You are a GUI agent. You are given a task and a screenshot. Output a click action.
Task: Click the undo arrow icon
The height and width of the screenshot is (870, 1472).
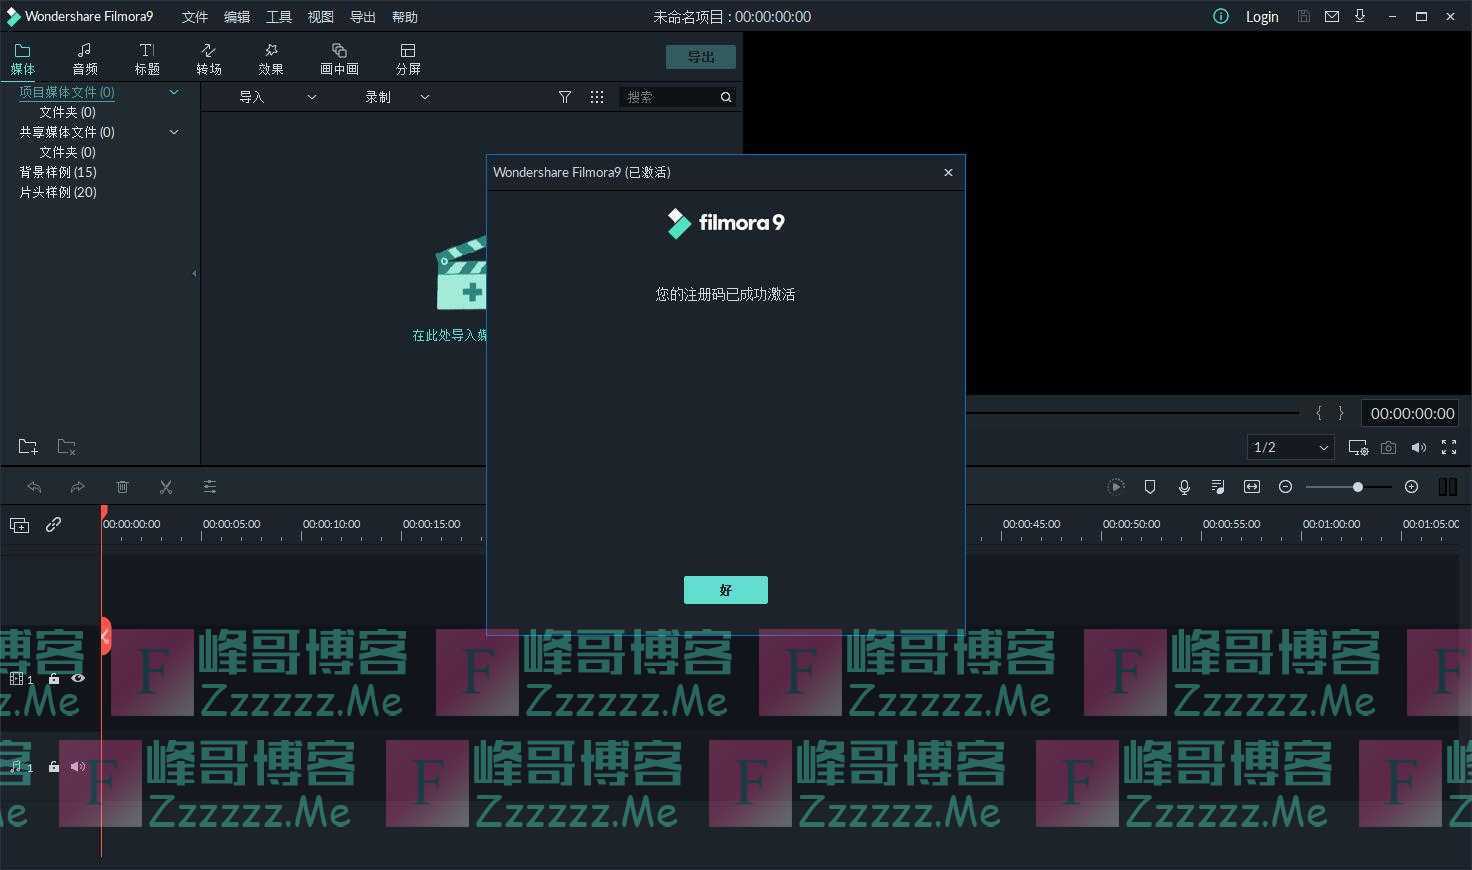(x=34, y=487)
